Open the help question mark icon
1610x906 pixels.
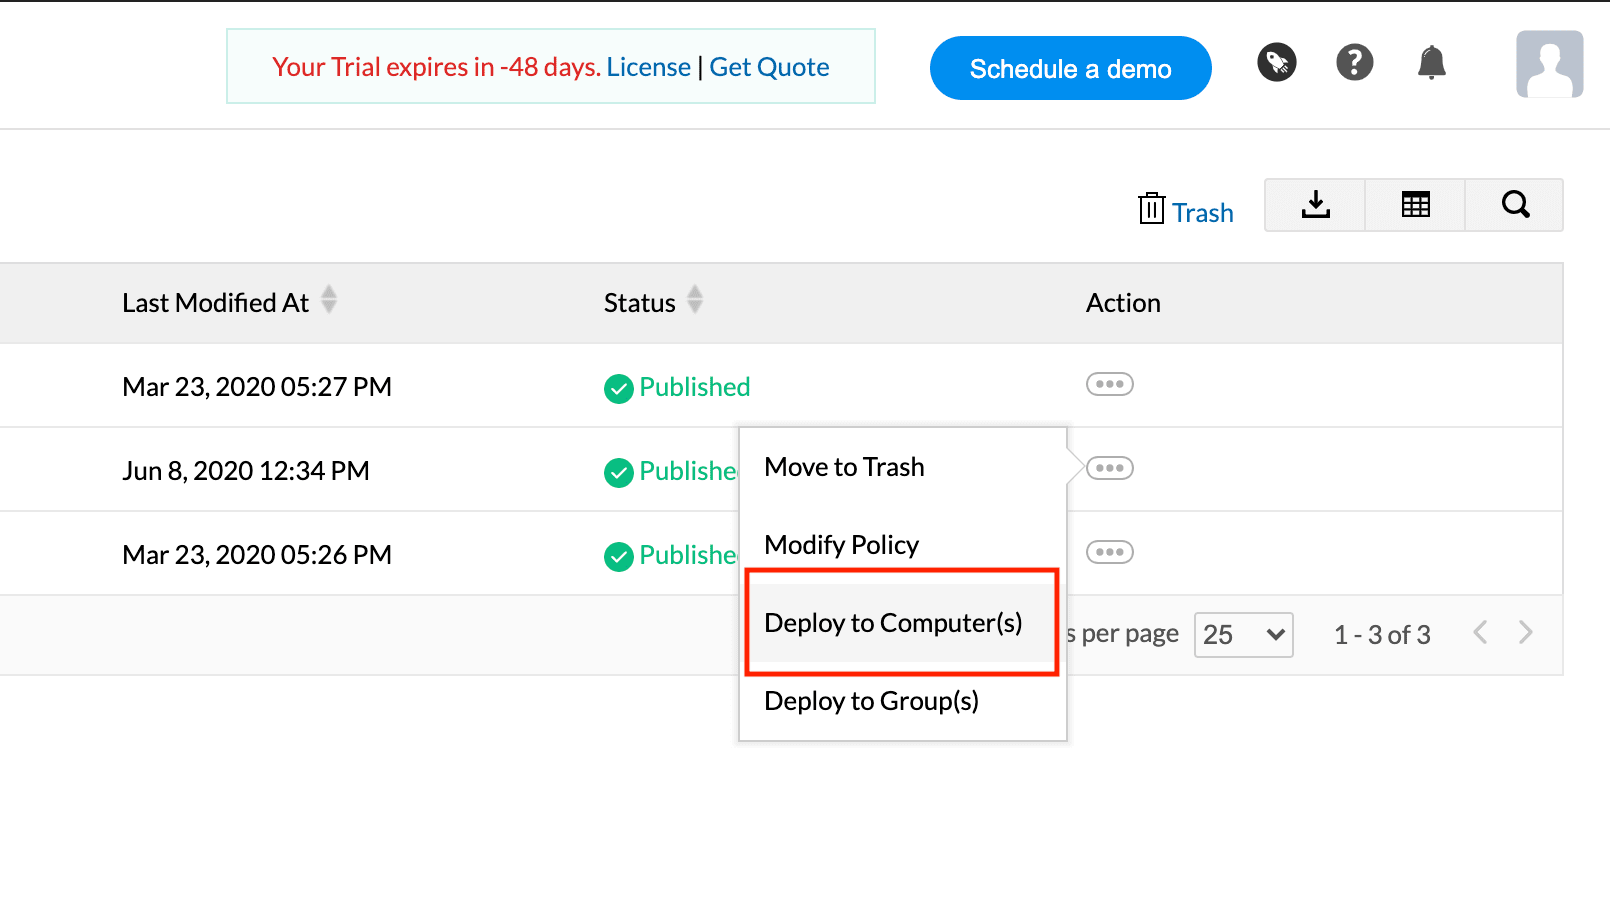pos(1354,63)
